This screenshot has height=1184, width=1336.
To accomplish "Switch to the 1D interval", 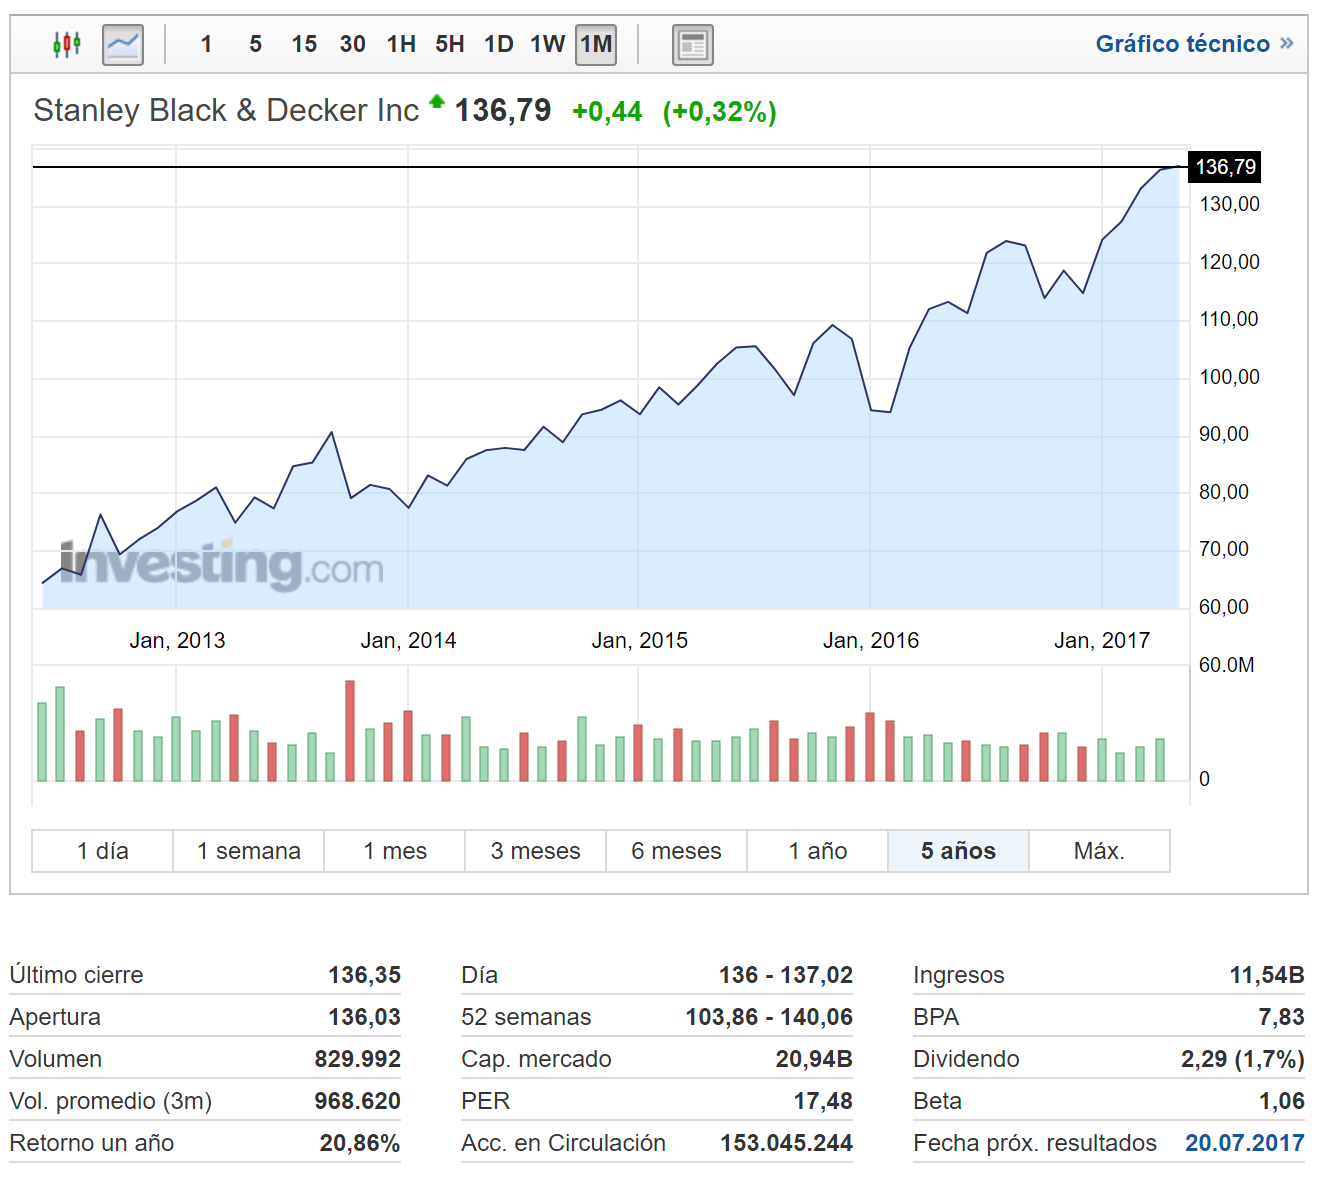I will pos(498,45).
